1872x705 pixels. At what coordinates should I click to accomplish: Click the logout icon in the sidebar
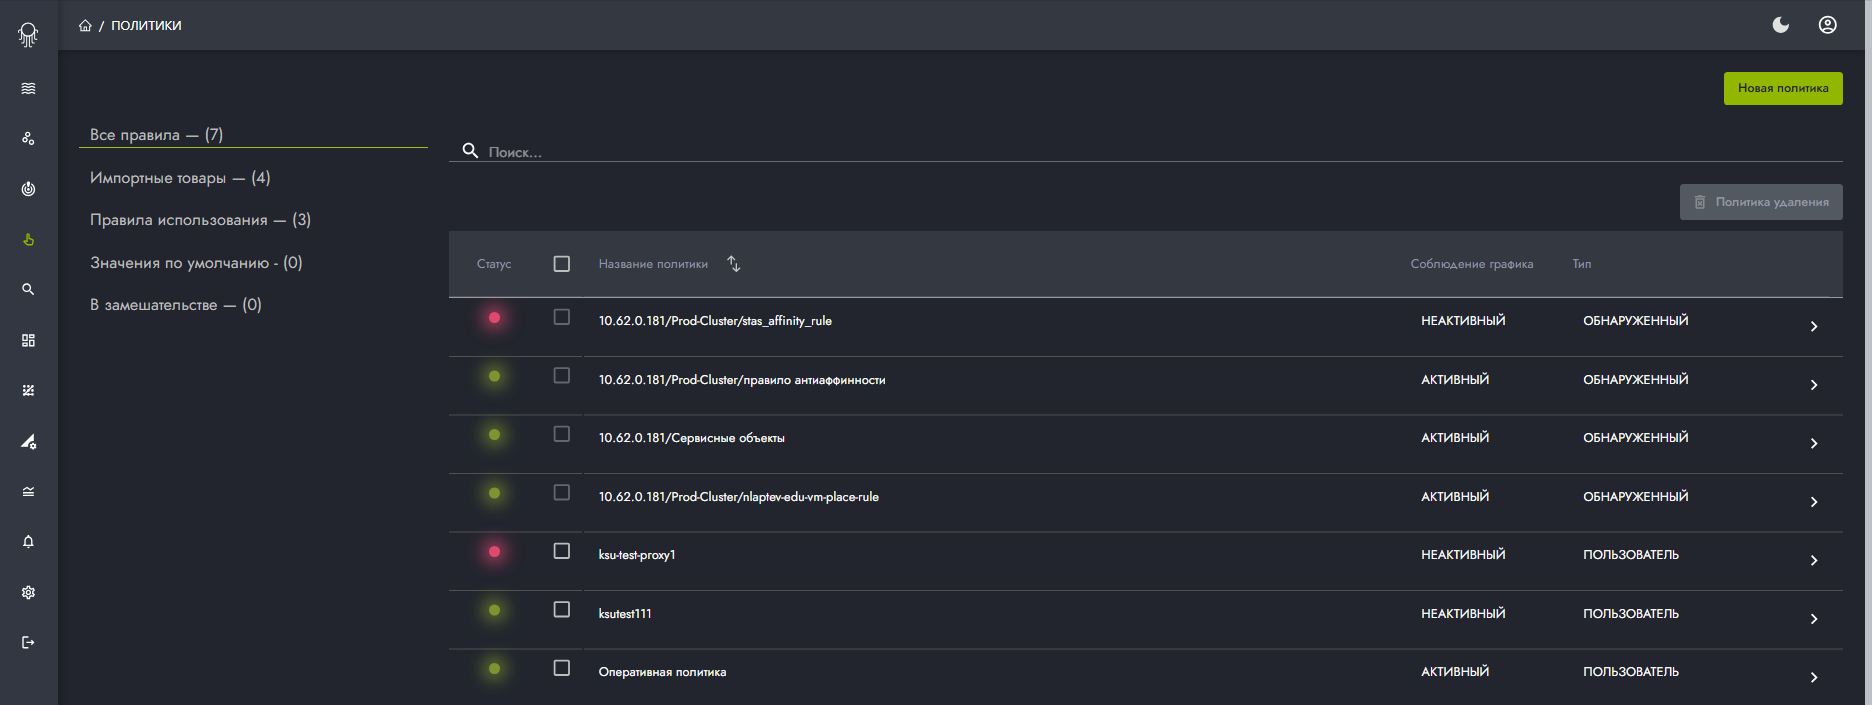click(x=28, y=642)
